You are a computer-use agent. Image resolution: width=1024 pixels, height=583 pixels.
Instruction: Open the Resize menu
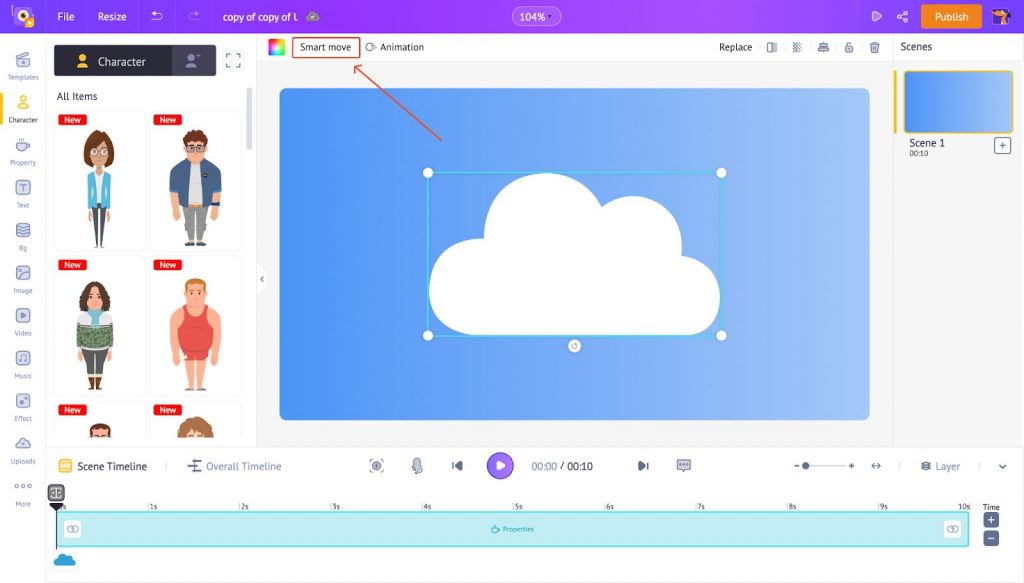[x=112, y=17]
